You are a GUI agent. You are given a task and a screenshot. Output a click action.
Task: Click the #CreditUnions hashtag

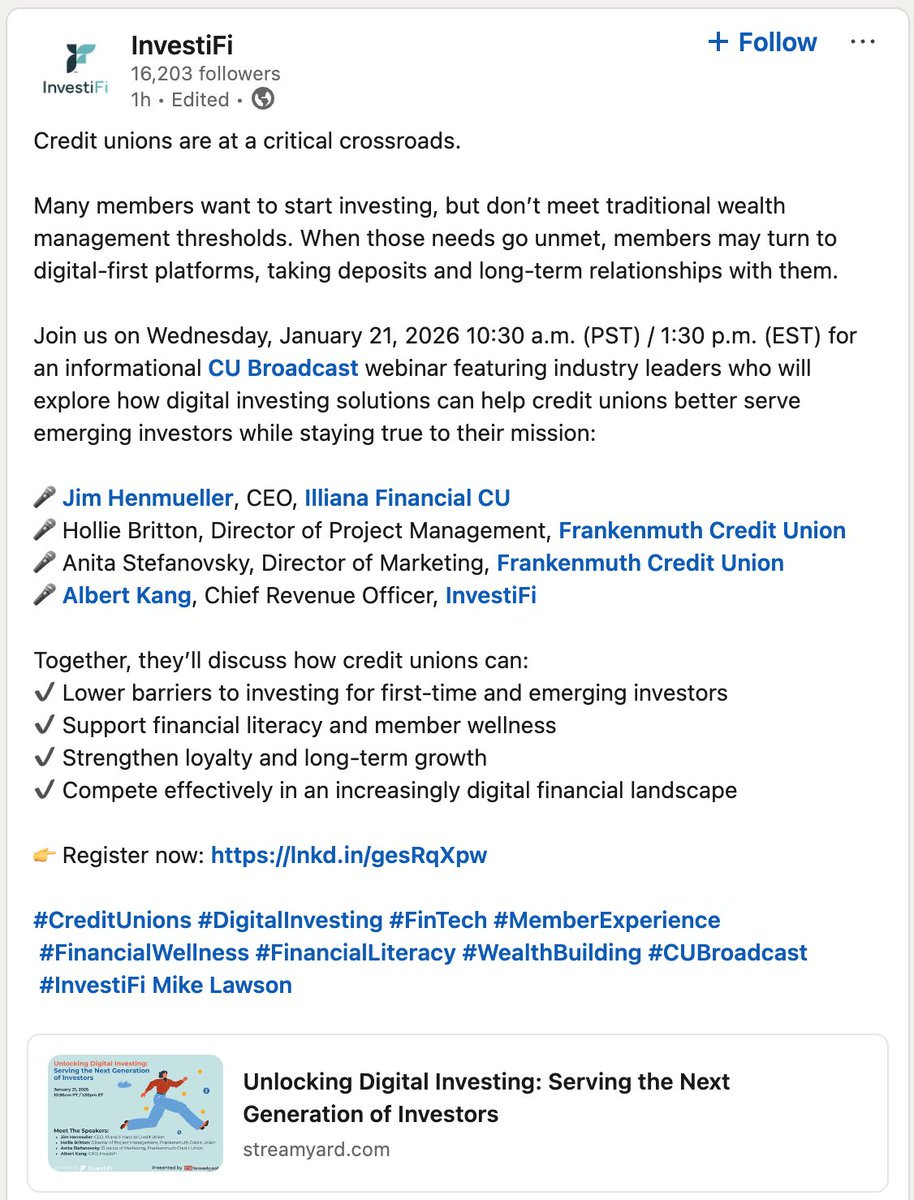[x=112, y=920]
